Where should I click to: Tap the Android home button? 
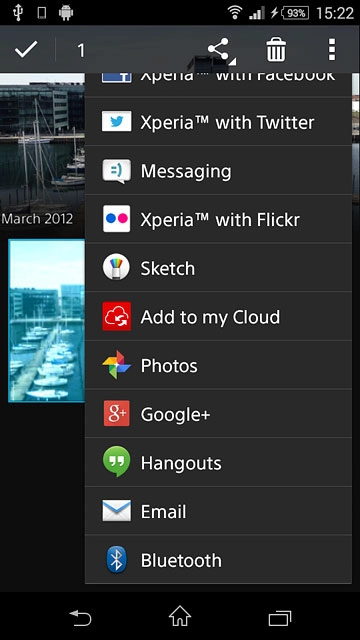point(180,616)
